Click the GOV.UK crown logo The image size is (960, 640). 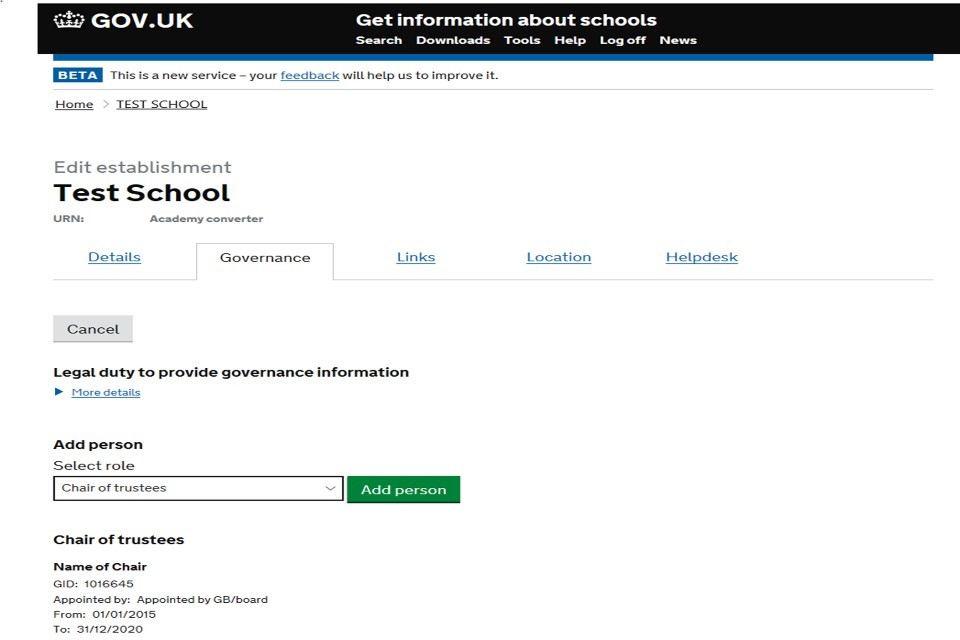tap(69, 20)
